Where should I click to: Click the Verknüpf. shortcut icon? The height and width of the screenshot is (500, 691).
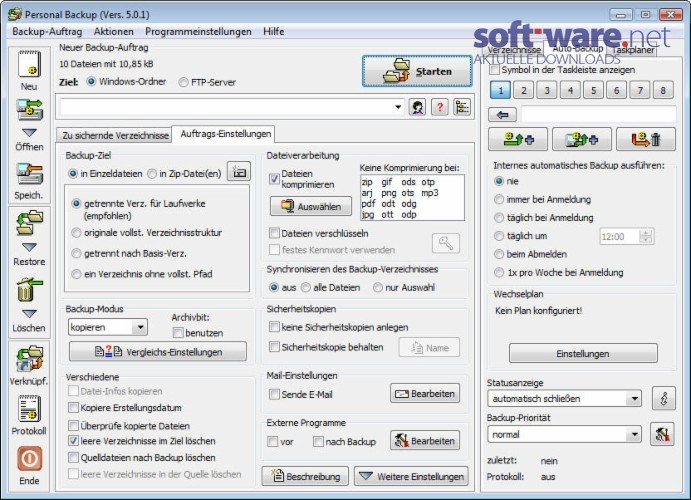coord(29,358)
